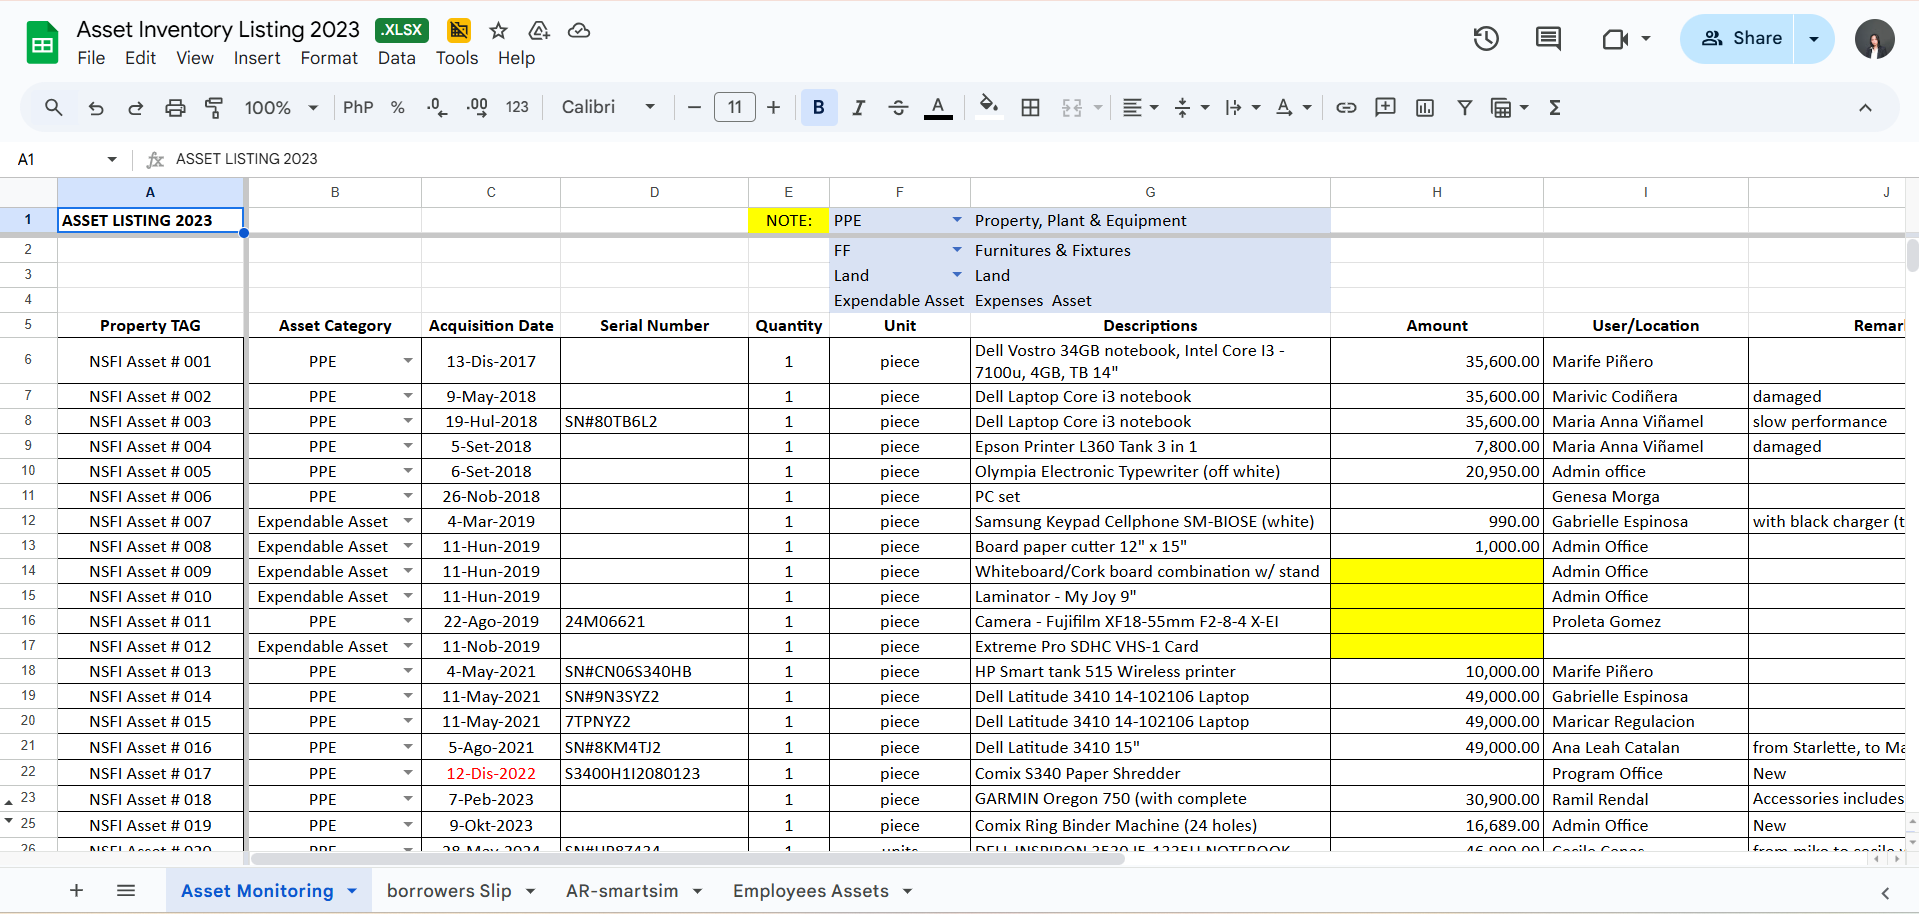Open version history clock icon

point(1486,39)
